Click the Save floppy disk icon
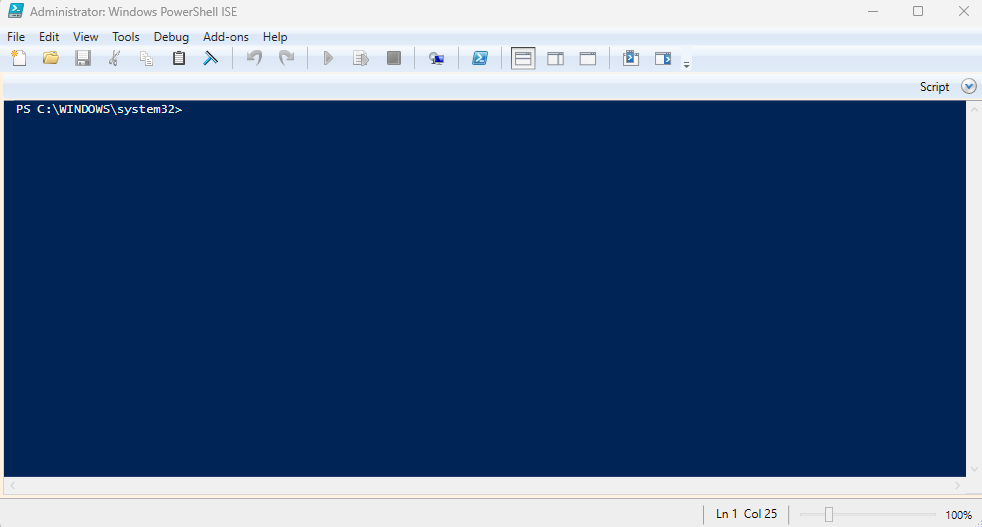 tap(83, 58)
